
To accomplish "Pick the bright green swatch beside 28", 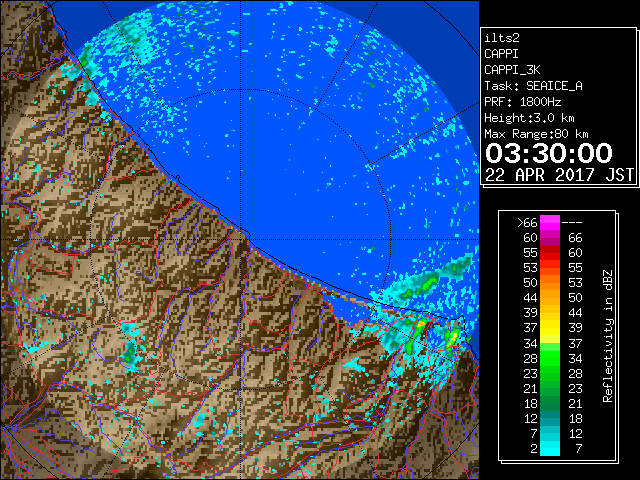I will [x=550, y=358].
